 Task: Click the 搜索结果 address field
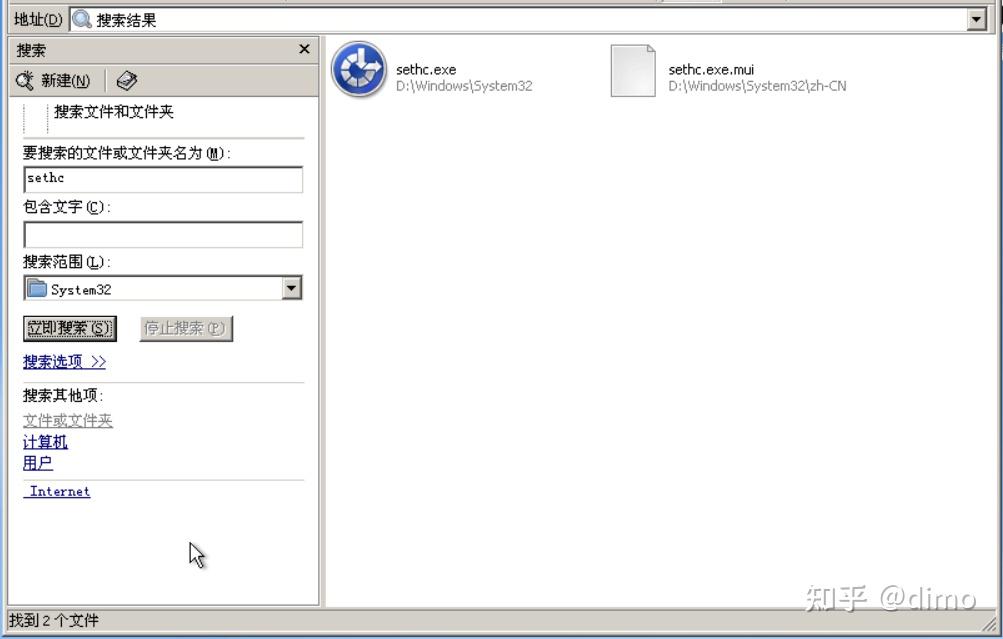528,20
